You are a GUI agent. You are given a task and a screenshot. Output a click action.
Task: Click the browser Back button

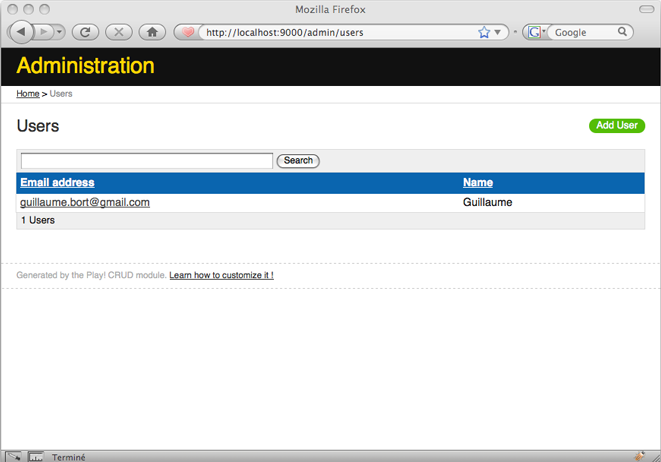[21, 32]
